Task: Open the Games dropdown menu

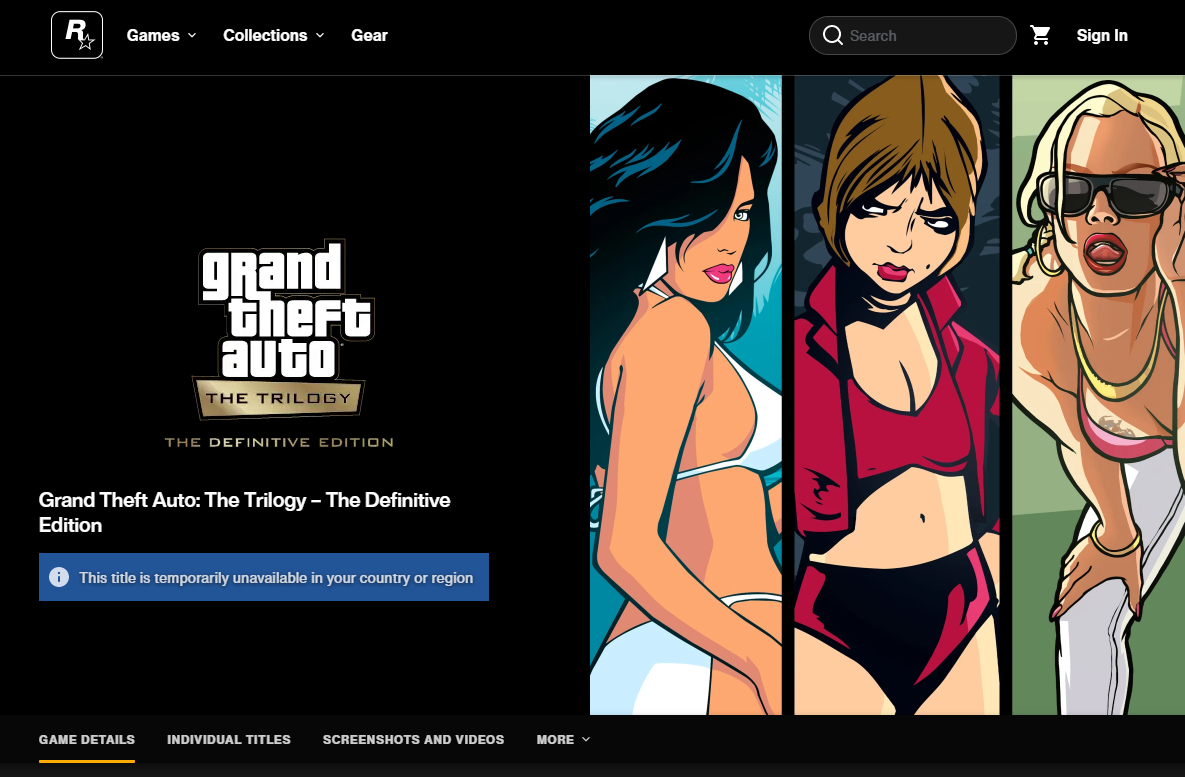Action: pos(160,35)
